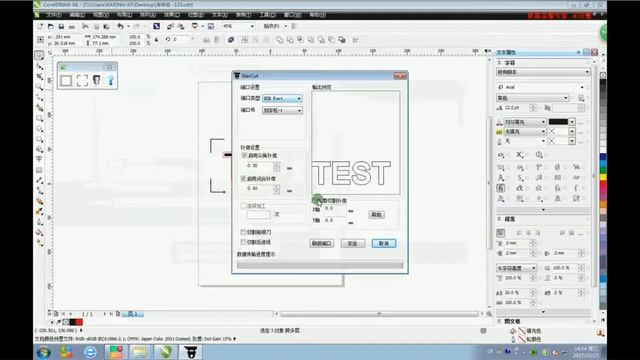Screen dimensions: 640x360
Task: Click the send button in StarCut
Action: (x=353, y=243)
